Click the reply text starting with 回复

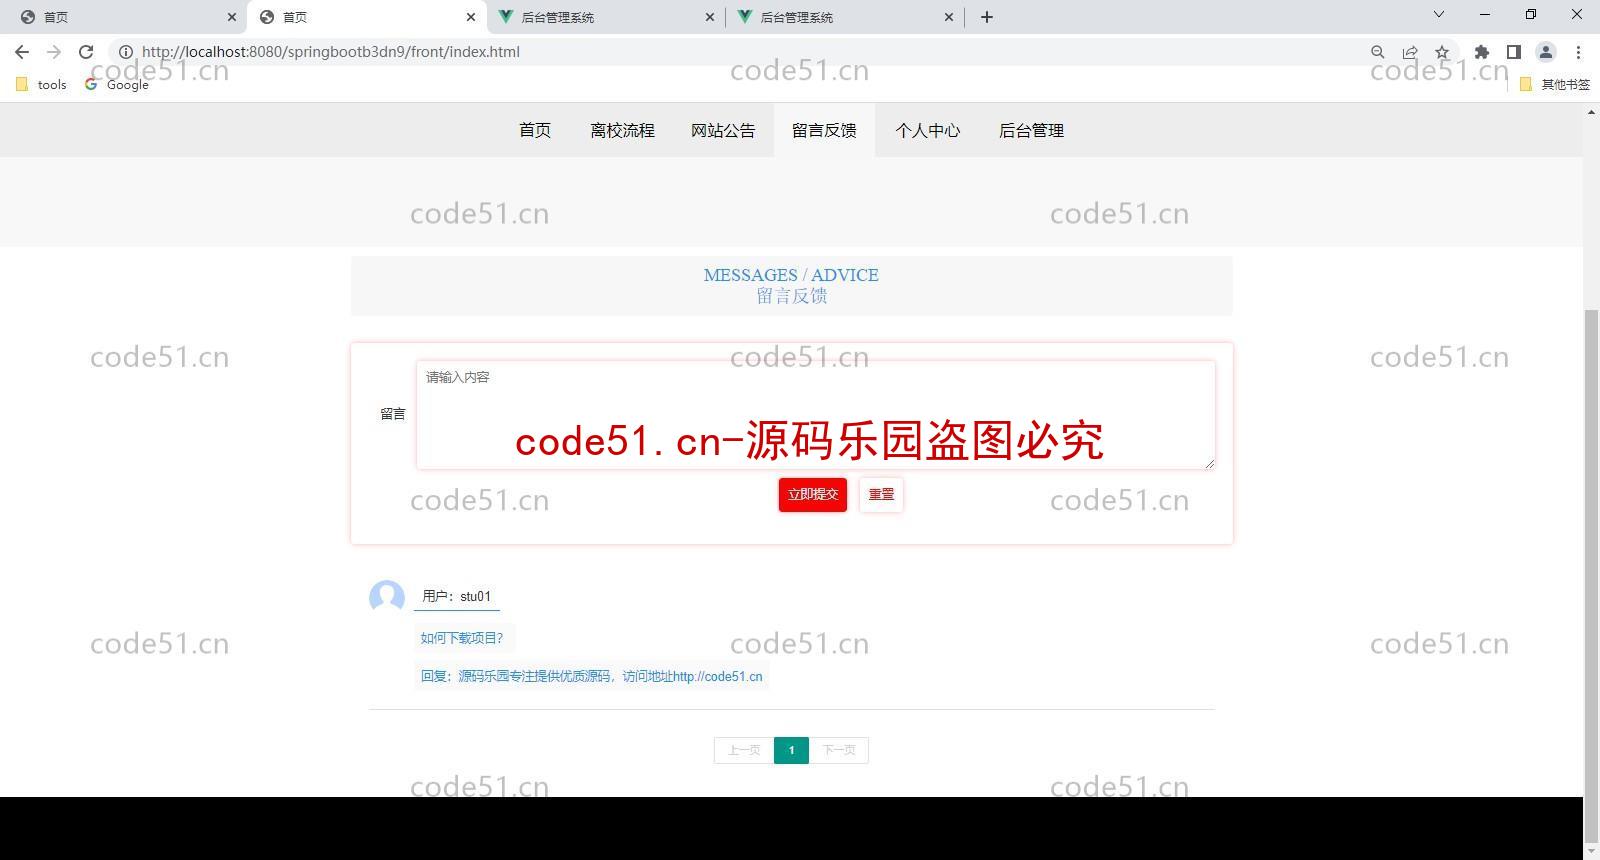point(591,676)
